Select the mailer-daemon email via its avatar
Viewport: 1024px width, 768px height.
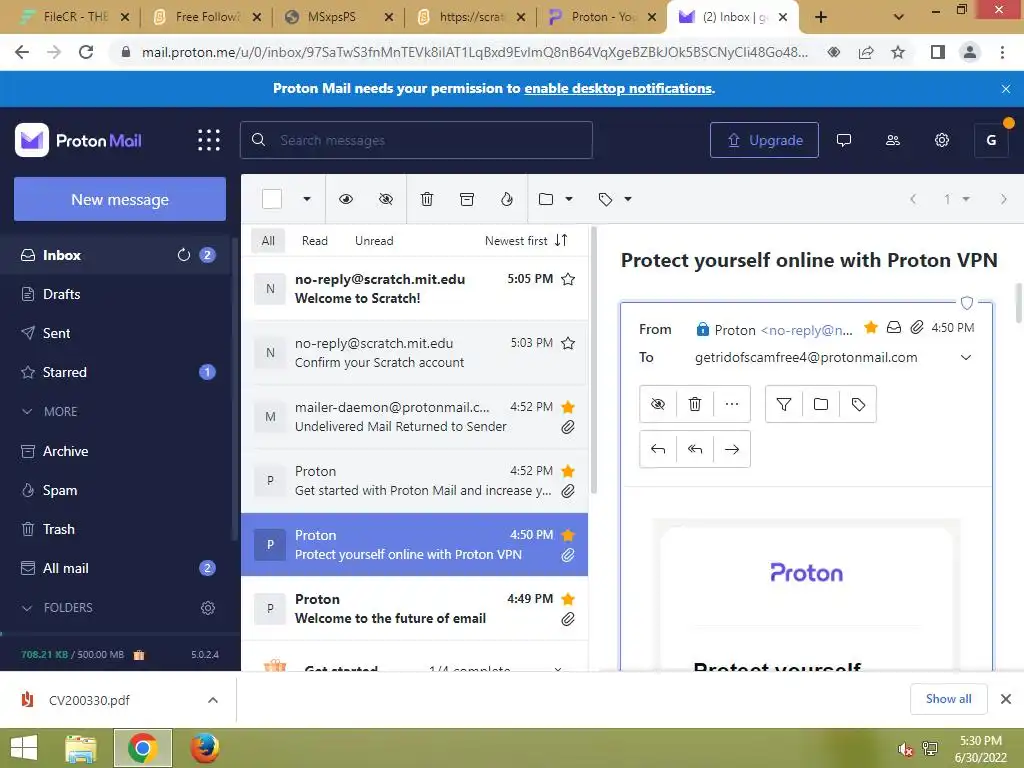270,417
